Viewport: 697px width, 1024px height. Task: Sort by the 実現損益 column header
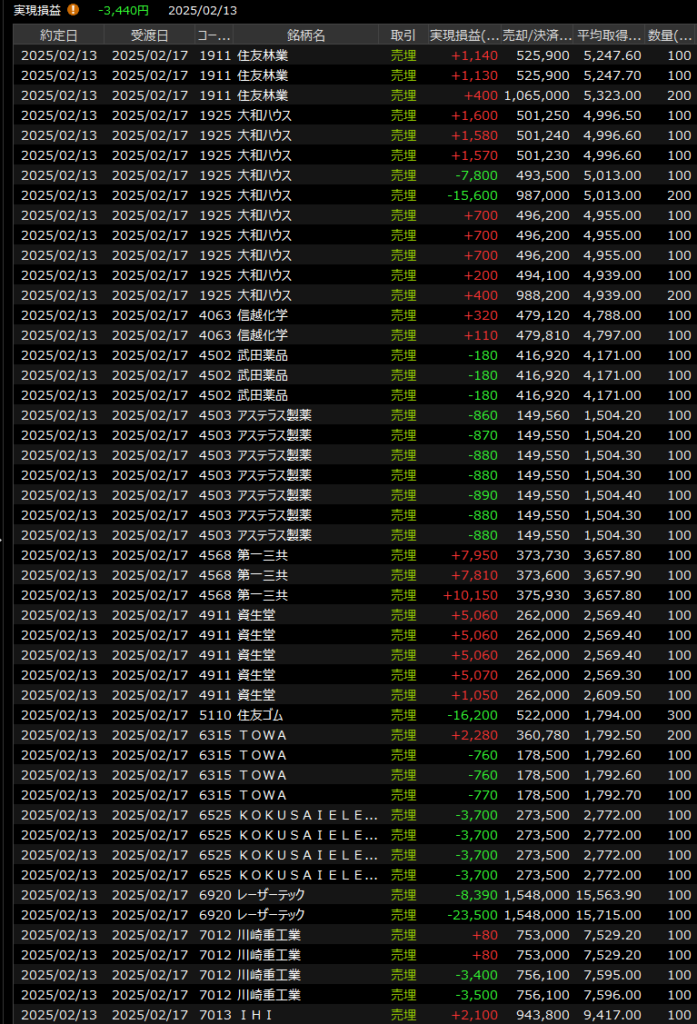pyautogui.click(x=463, y=35)
